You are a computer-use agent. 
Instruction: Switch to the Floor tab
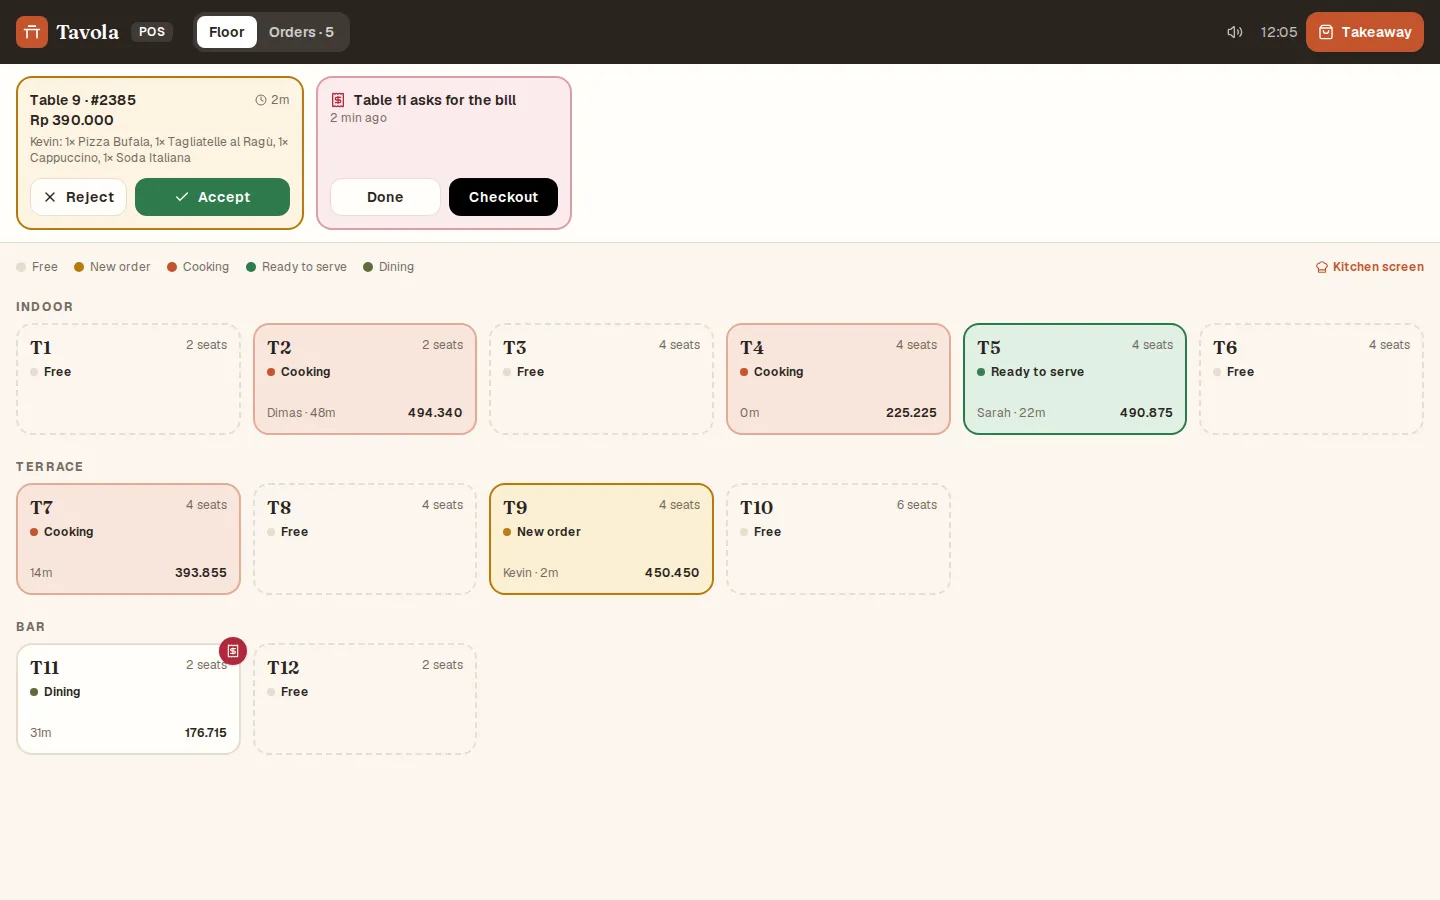[227, 32]
